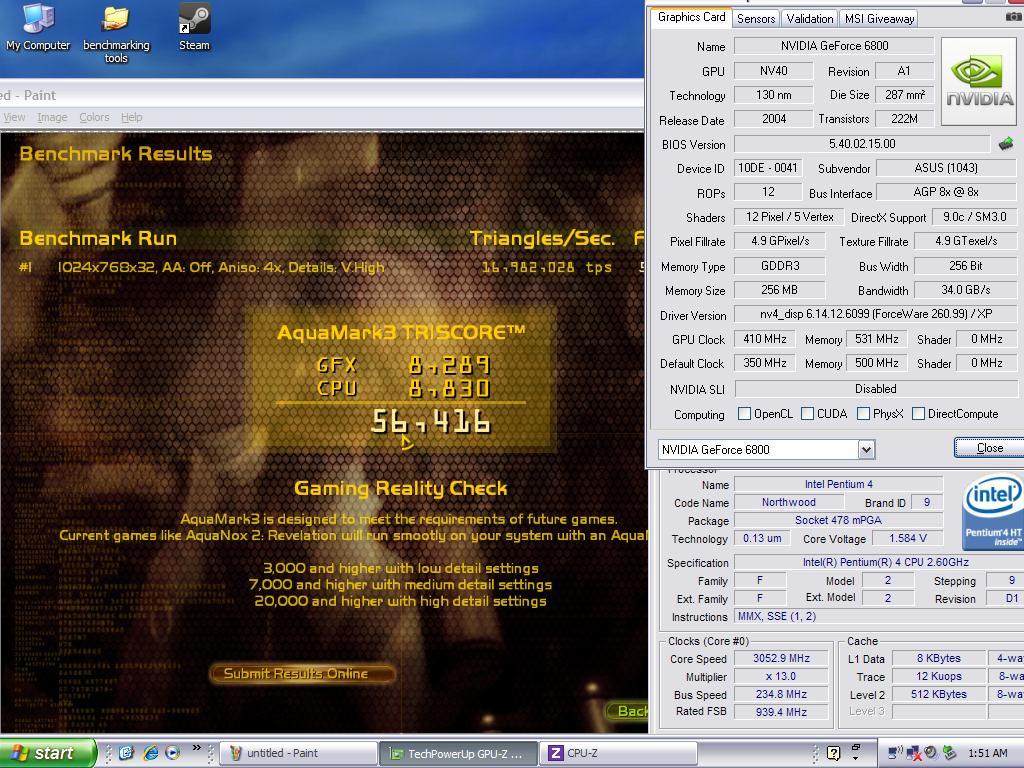The width and height of the screenshot is (1024, 768).
Task: Click the round gray tray icon
Action: (x=931, y=752)
